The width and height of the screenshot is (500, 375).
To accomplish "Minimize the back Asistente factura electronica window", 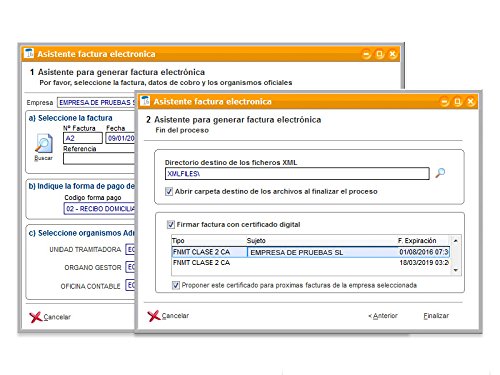I will tap(367, 54).
